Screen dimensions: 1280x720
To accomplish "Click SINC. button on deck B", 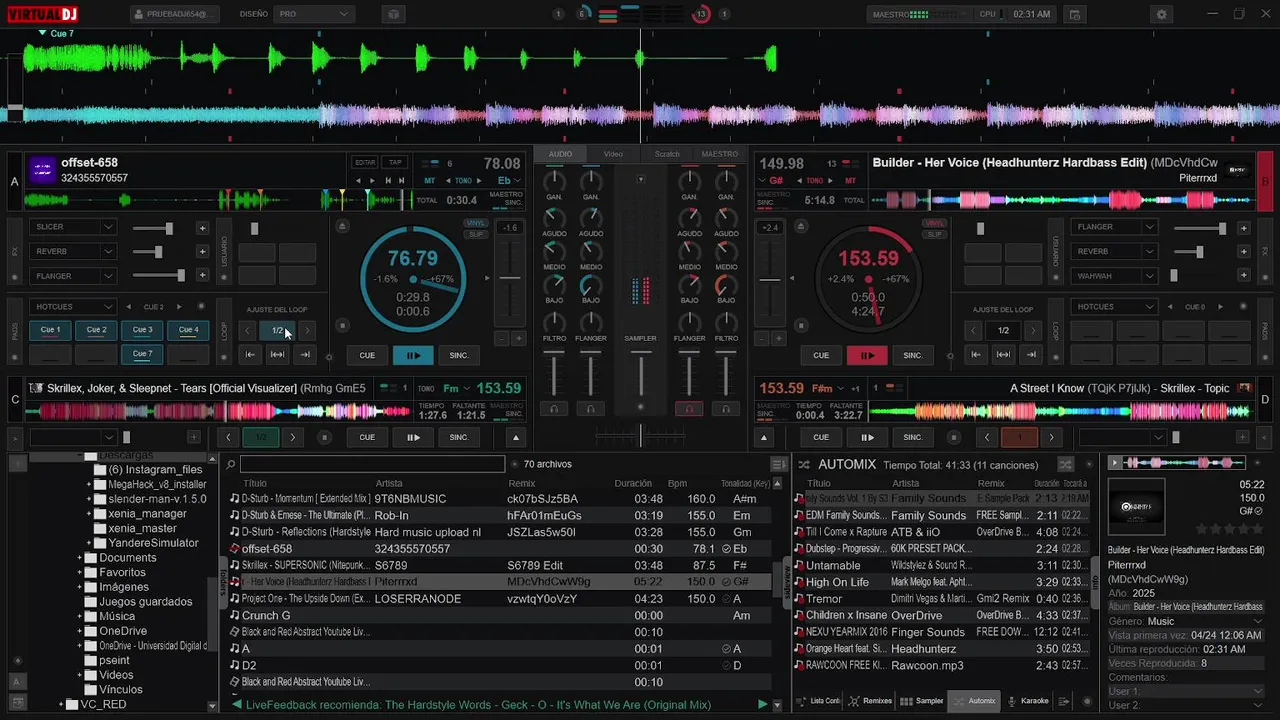I will pos(913,355).
